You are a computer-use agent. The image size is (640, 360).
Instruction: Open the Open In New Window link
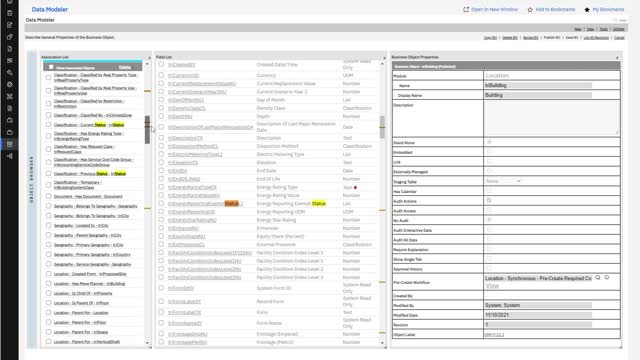[x=494, y=9]
